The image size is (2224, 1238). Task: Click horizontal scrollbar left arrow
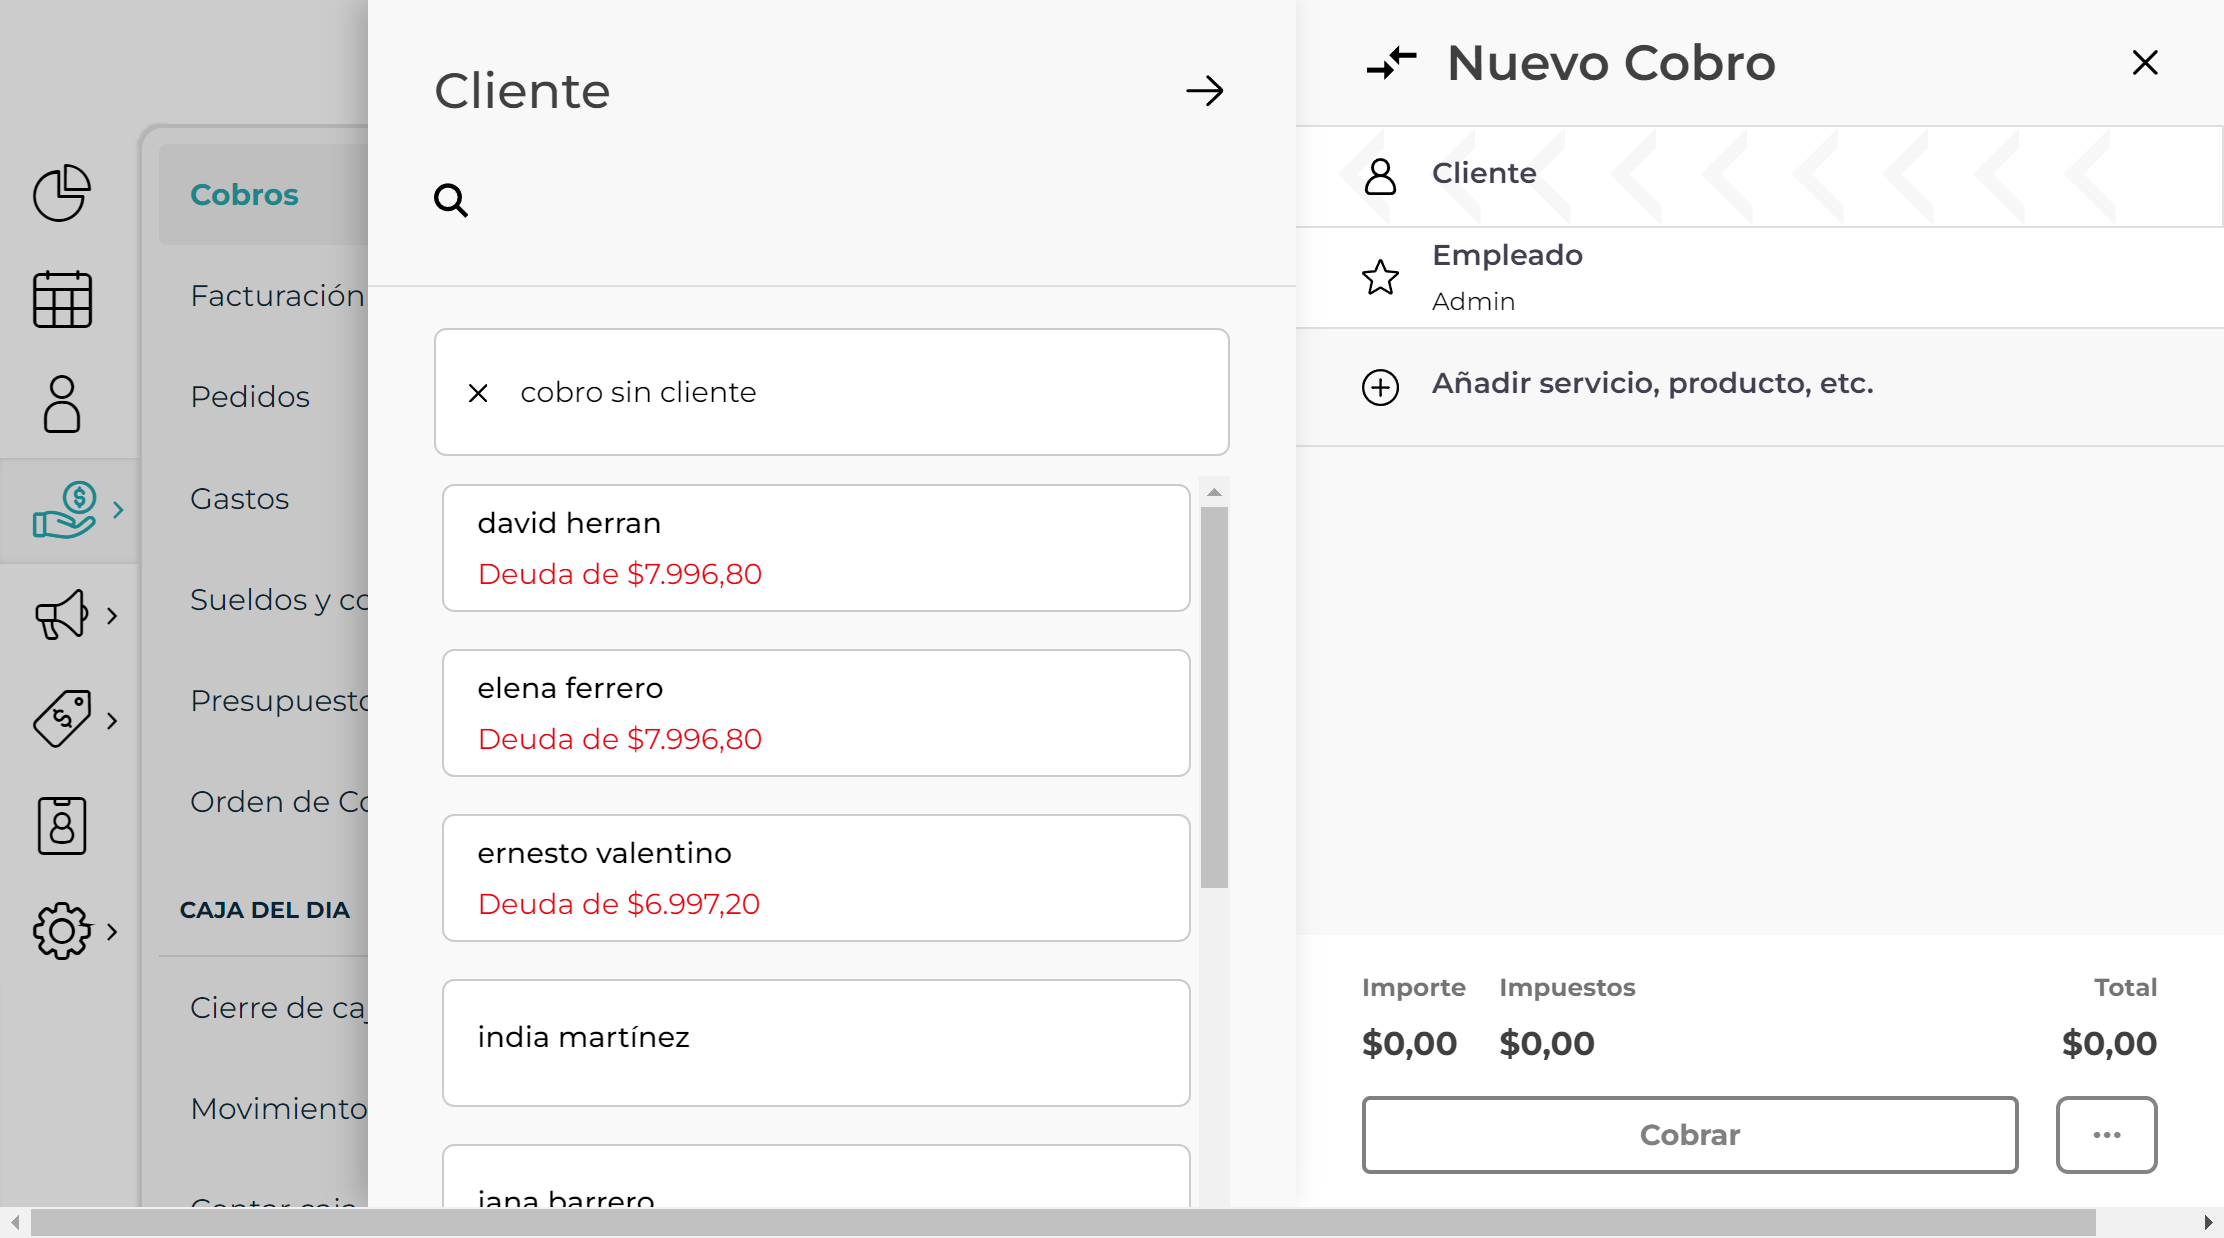15,1222
